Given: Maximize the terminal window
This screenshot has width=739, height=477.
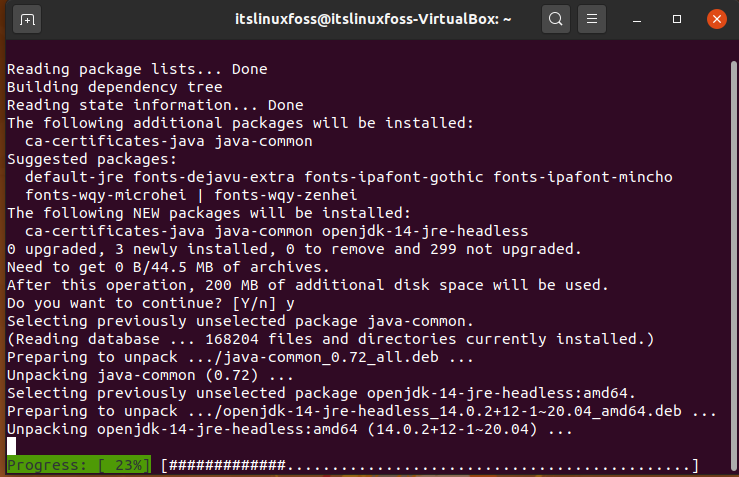Looking at the screenshot, I should point(677,19).
